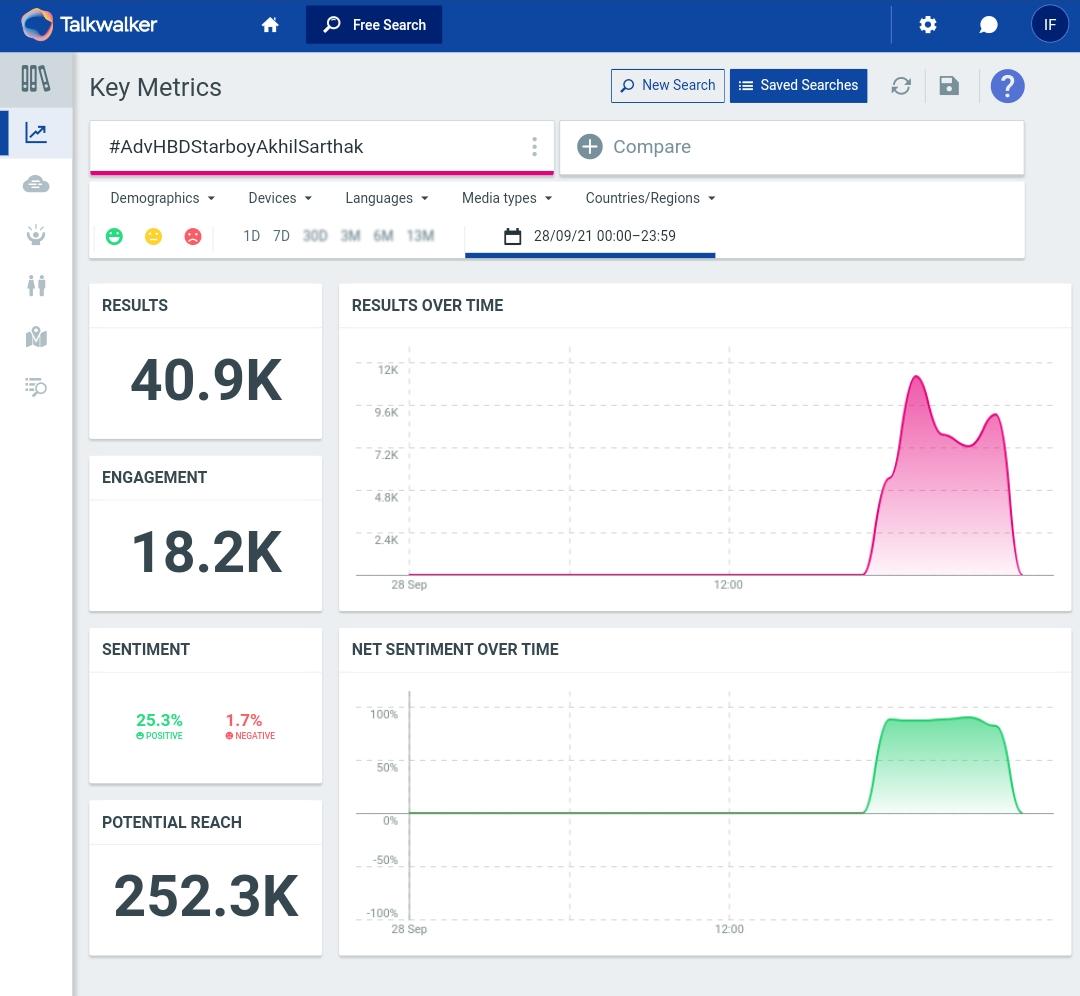Open the demographics people sidebar icon

(x=36, y=285)
